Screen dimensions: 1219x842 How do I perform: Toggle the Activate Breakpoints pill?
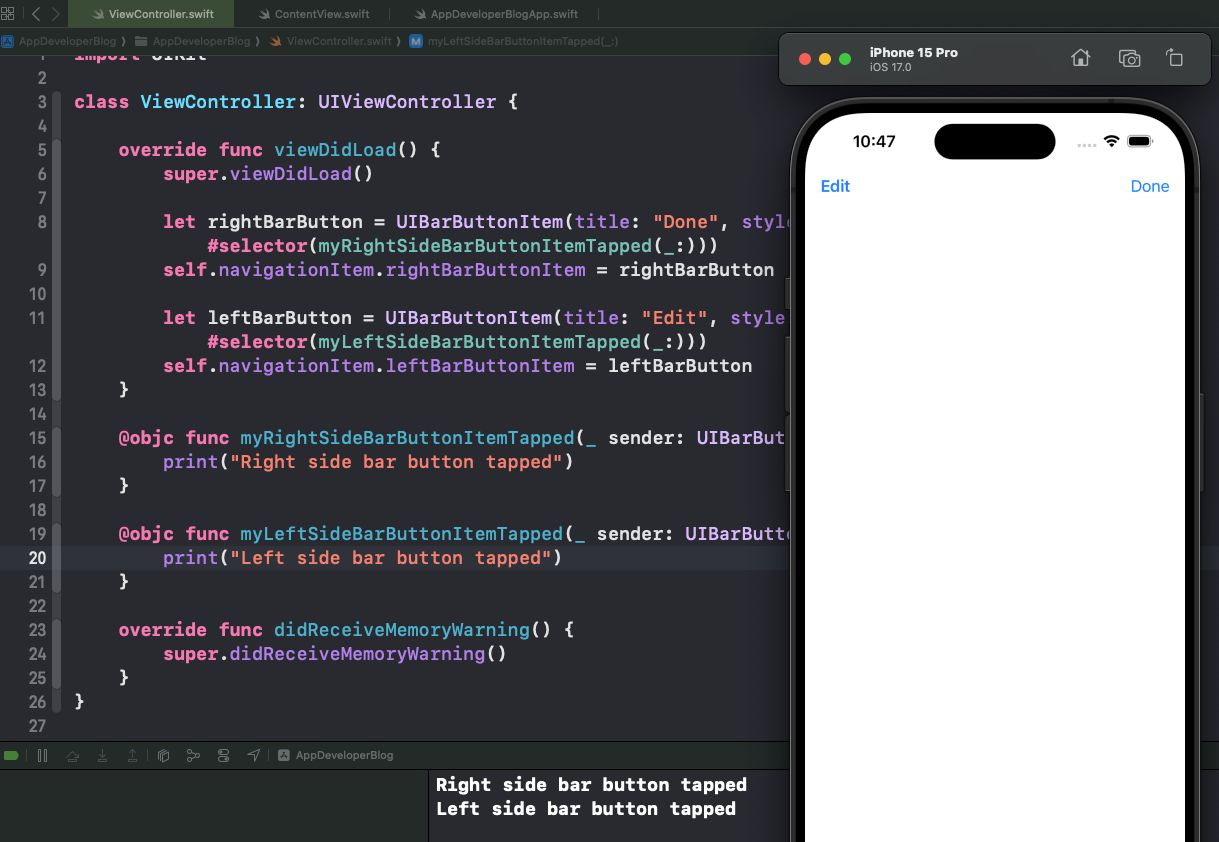pyautogui.click(x=12, y=755)
